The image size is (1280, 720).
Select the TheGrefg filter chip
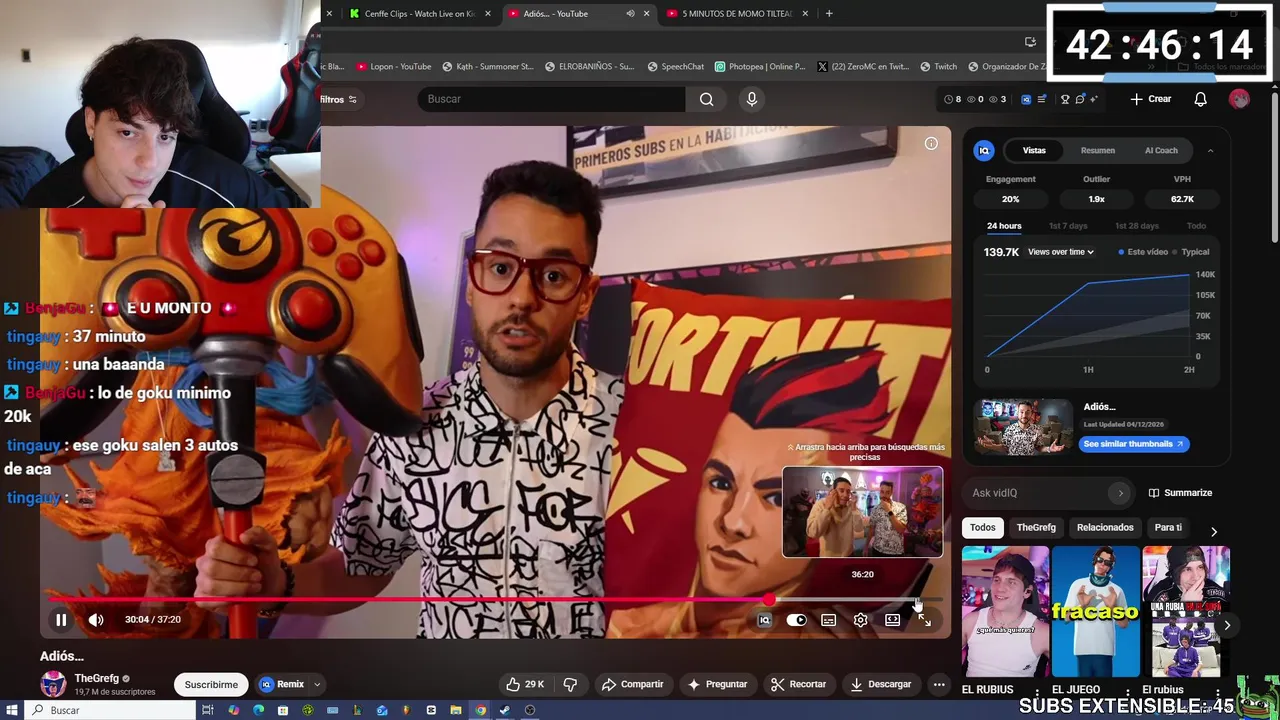[1036, 527]
